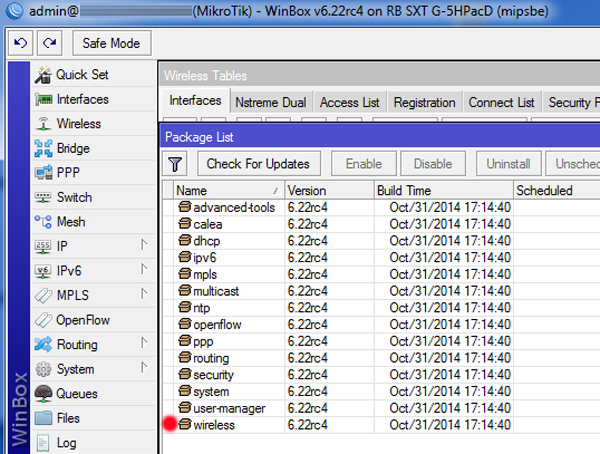The width and height of the screenshot is (600, 454).
Task: Open Interfaces in sidebar menu
Action: 94,100
